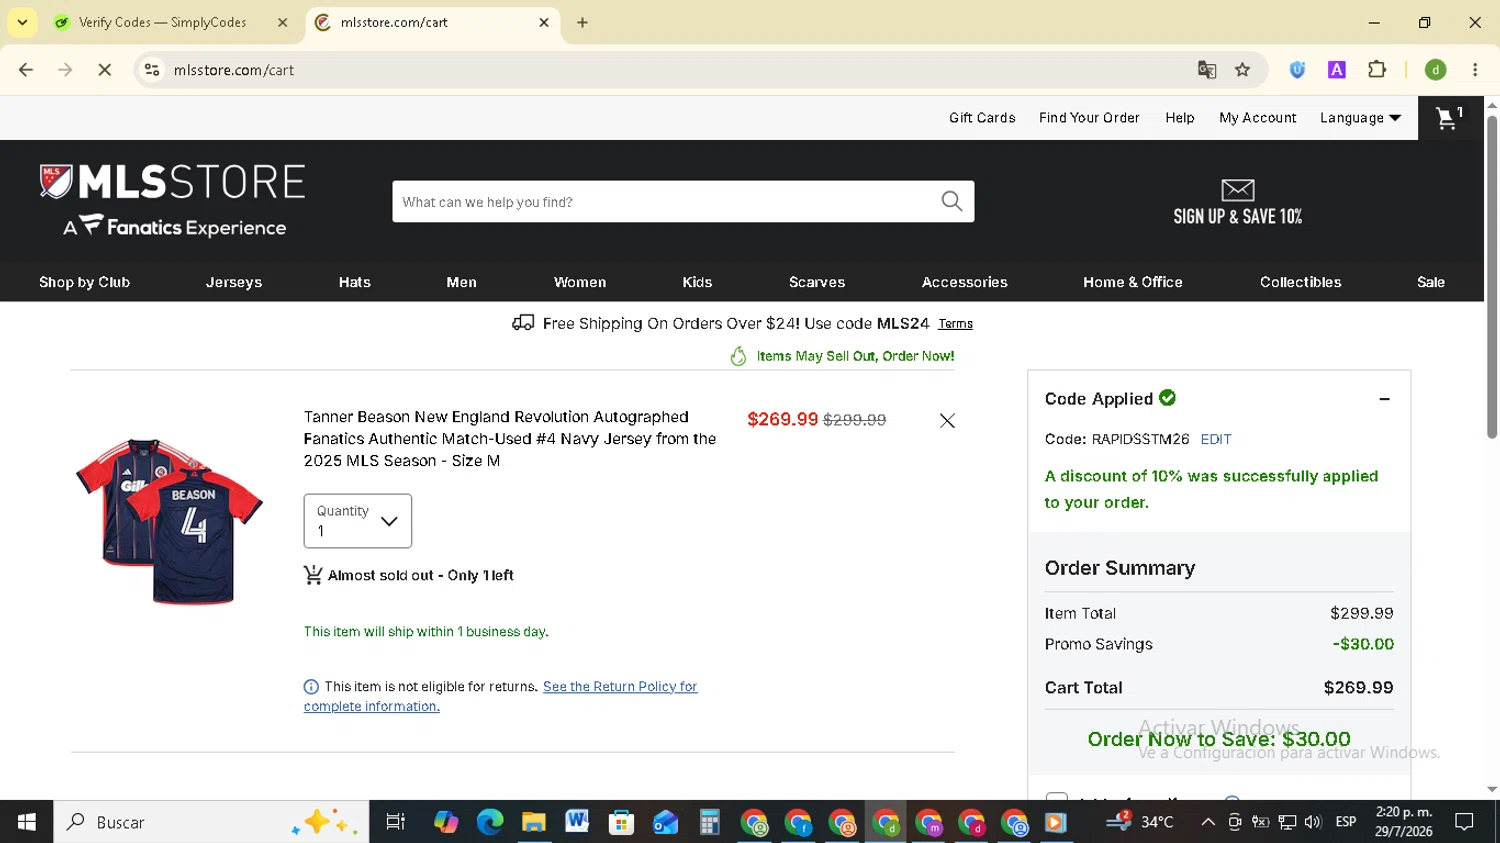Open the Accessories menu
The height and width of the screenshot is (843, 1500).
[x=965, y=282]
